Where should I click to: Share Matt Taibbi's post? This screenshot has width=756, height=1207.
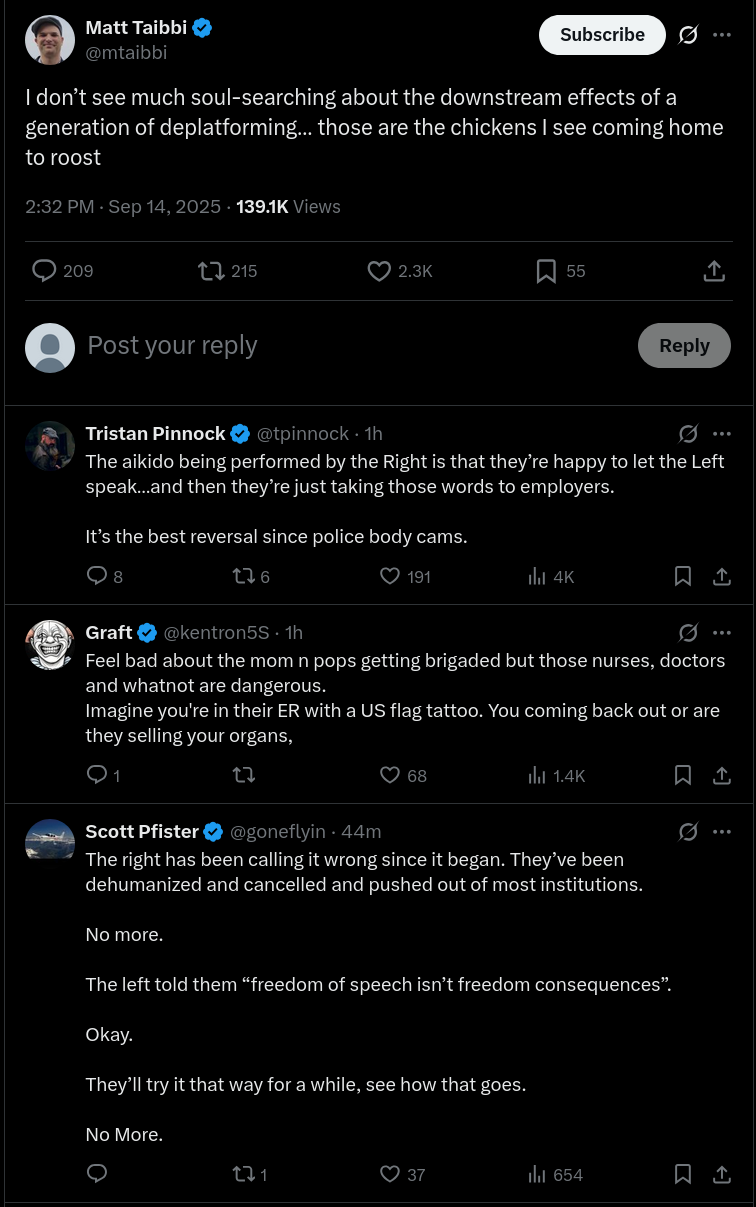pos(714,271)
